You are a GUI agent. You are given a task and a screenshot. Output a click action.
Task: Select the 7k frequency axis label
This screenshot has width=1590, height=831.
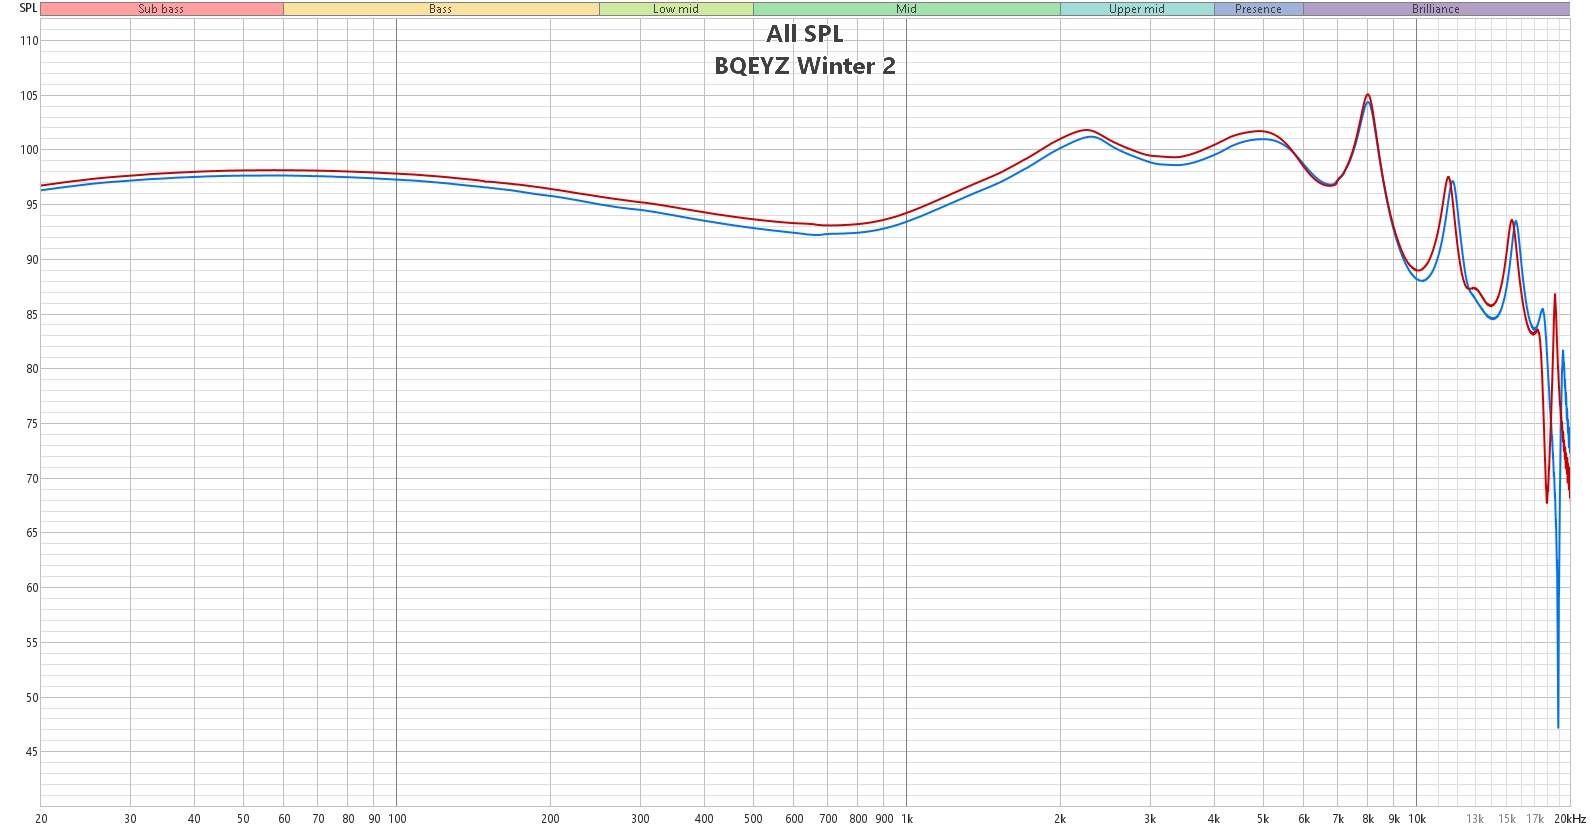pyautogui.click(x=1338, y=819)
